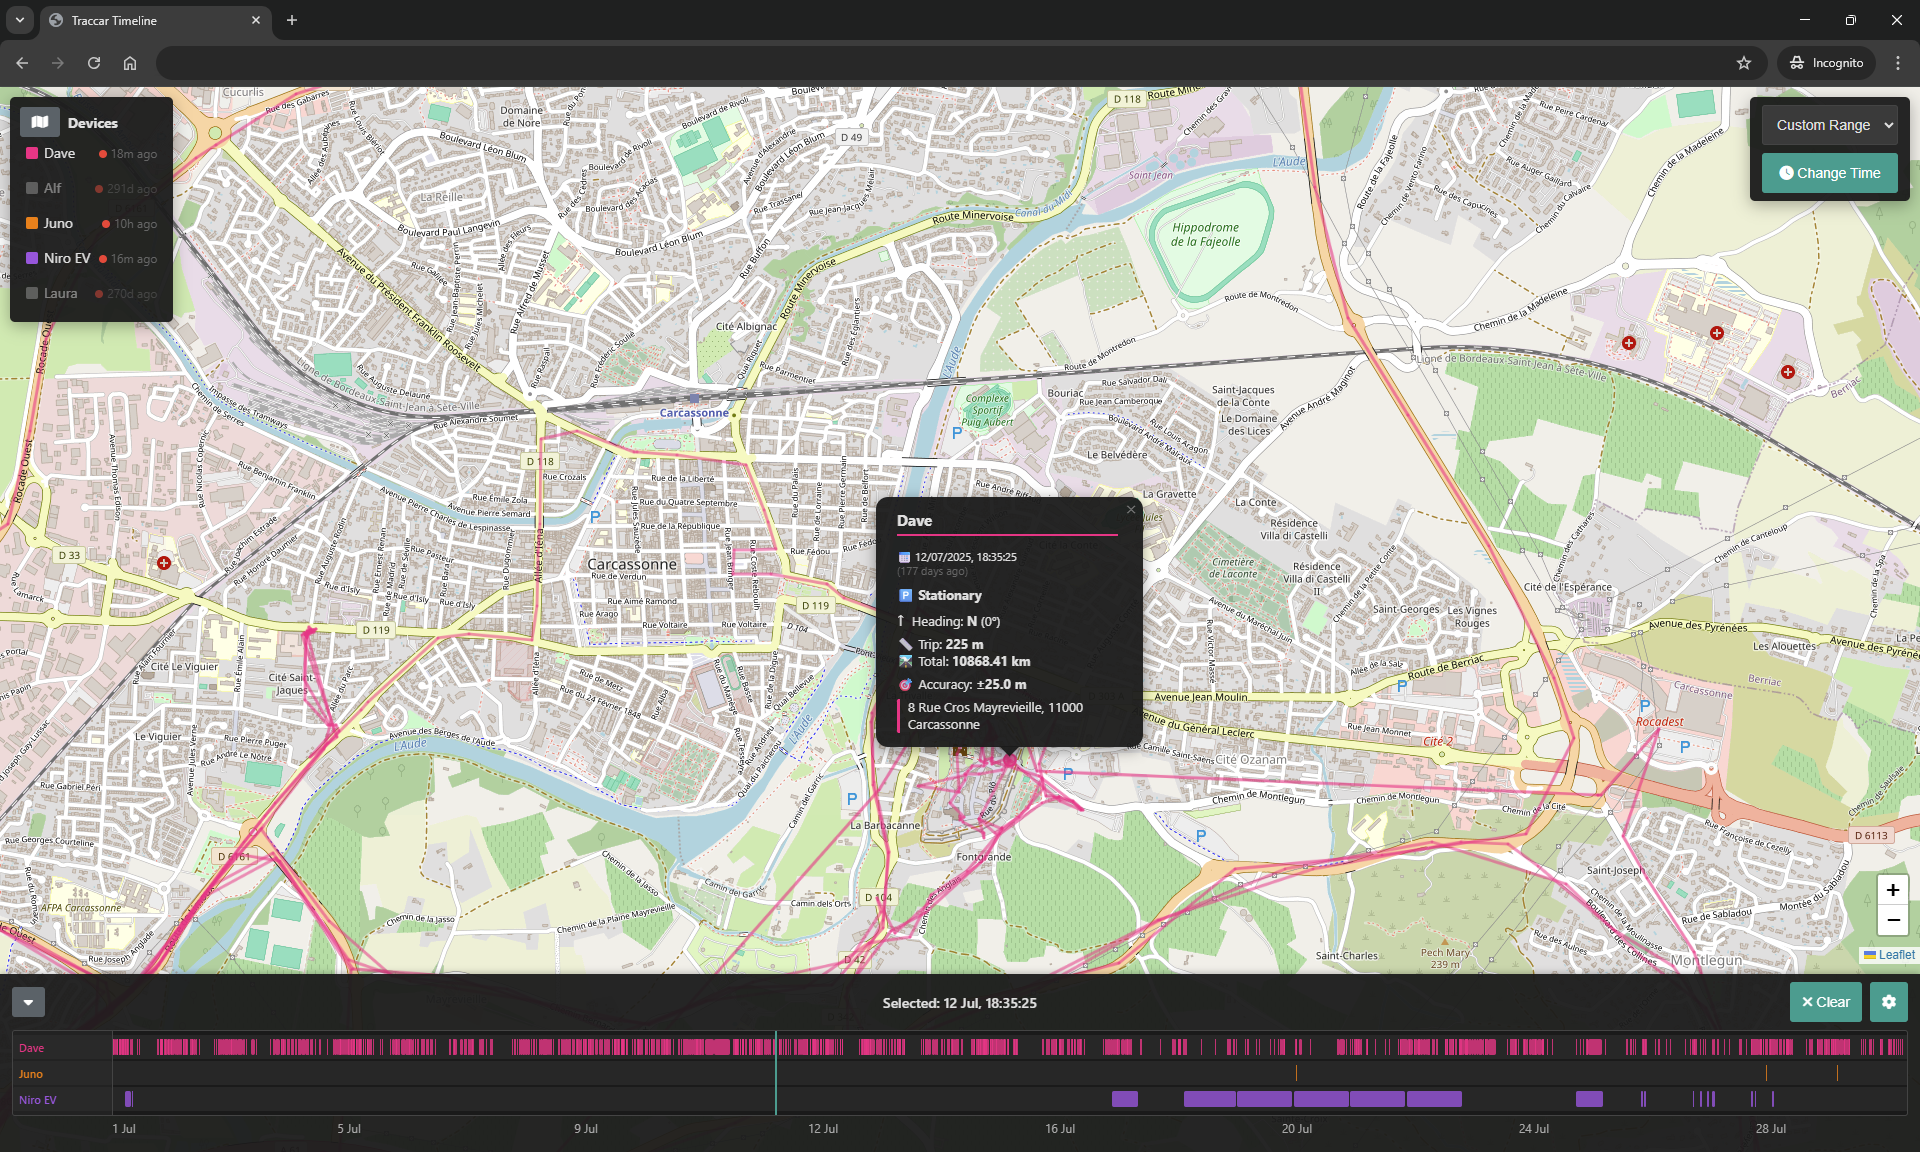This screenshot has height=1152, width=1920.
Task: Collapse the timeline panel with arrow button
Action: [28, 1002]
